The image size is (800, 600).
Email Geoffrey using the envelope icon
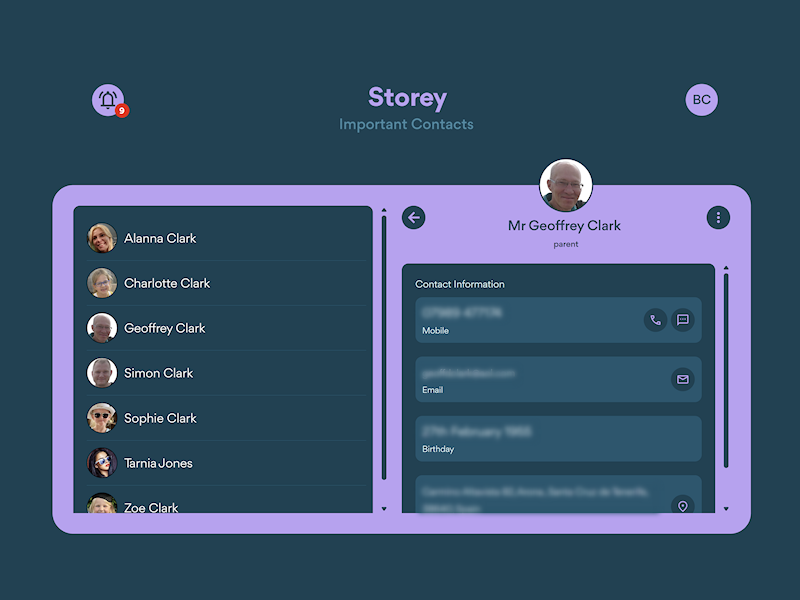683,380
